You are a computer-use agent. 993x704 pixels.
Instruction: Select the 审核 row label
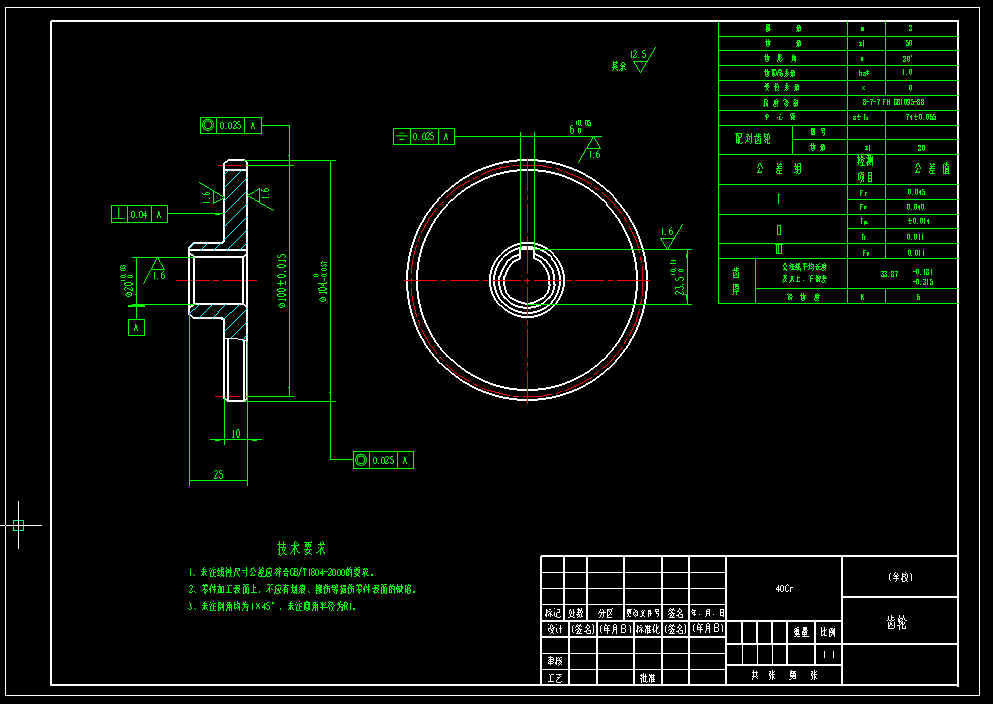[554, 661]
